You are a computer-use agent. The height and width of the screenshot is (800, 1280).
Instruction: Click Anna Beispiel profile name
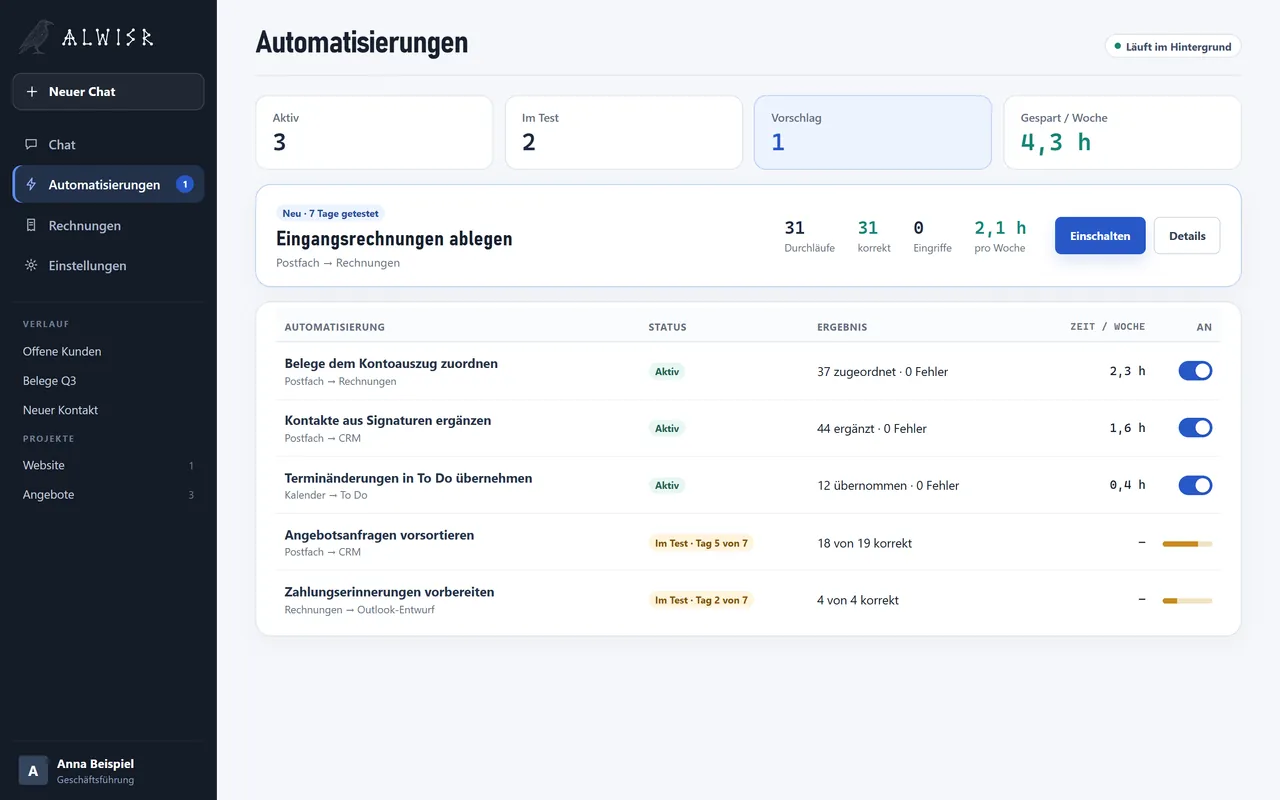95,764
